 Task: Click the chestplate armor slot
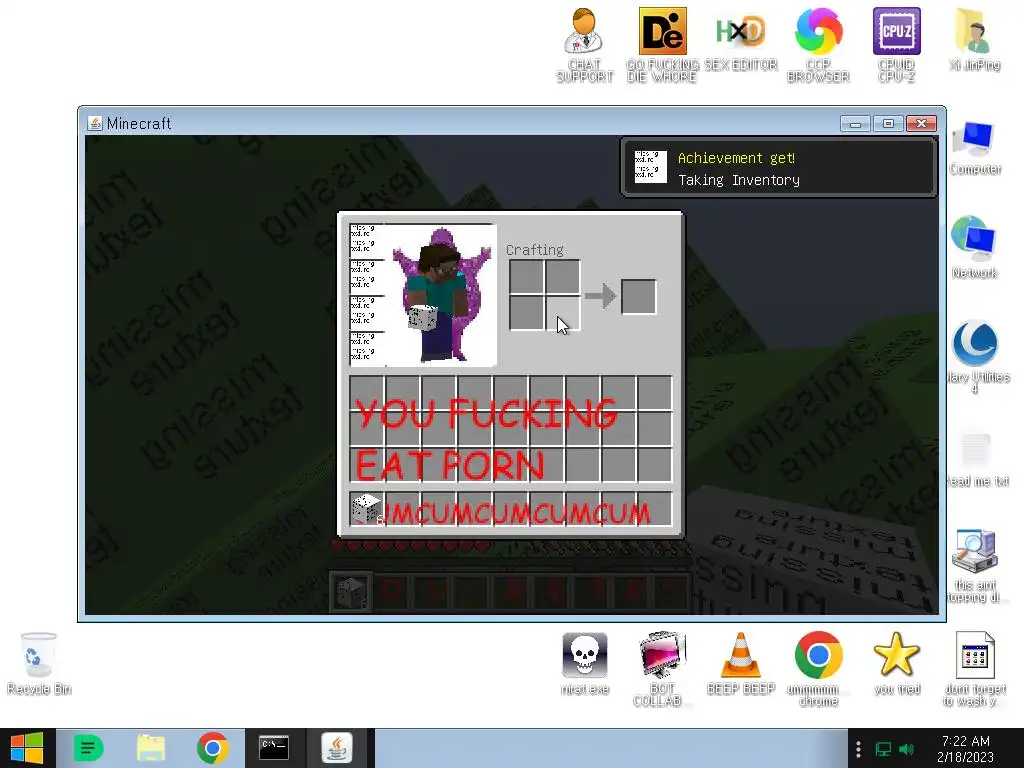[366, 277]
